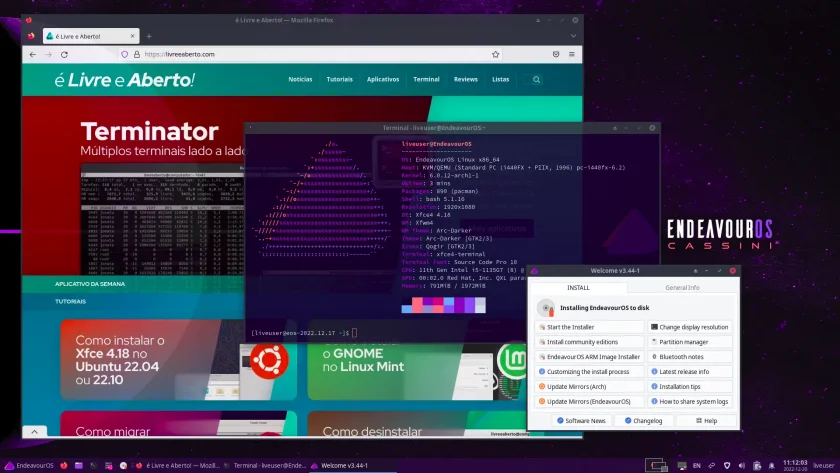
Task: Open the Tutoriais menu item on website
Action: click(x=340, y=79)
